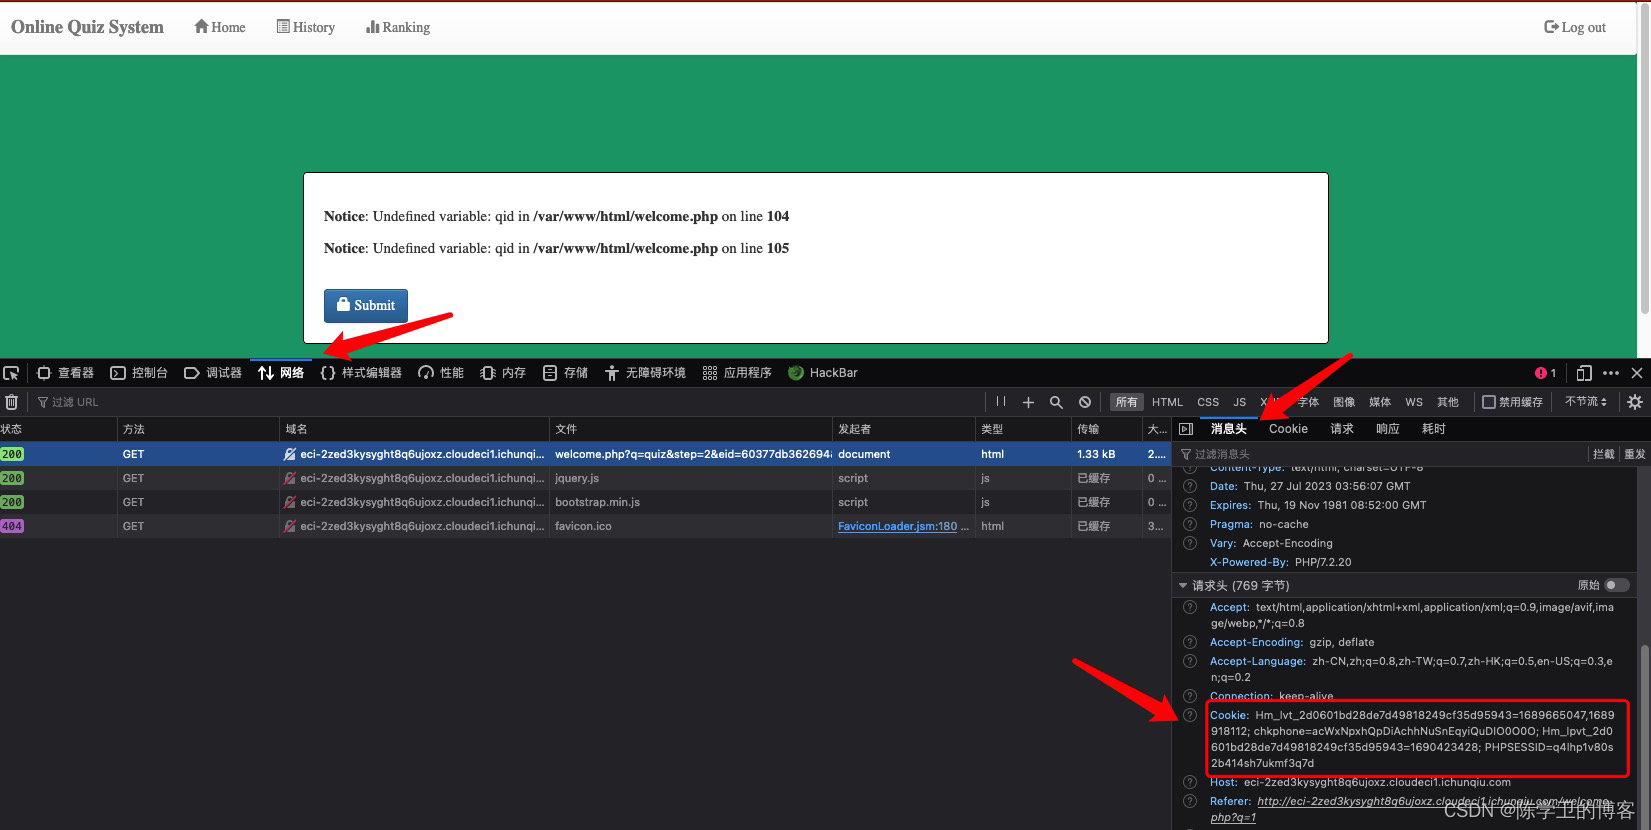Go to the Home nav link
The image size is (1651, 830).
(220, 27)
